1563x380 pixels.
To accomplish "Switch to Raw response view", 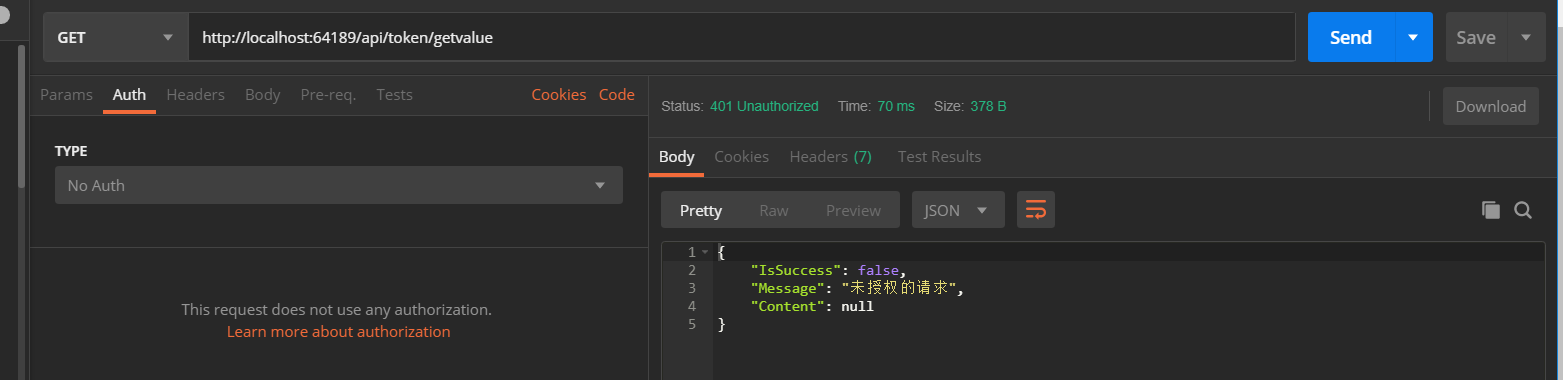I will [x=774, y=210].
